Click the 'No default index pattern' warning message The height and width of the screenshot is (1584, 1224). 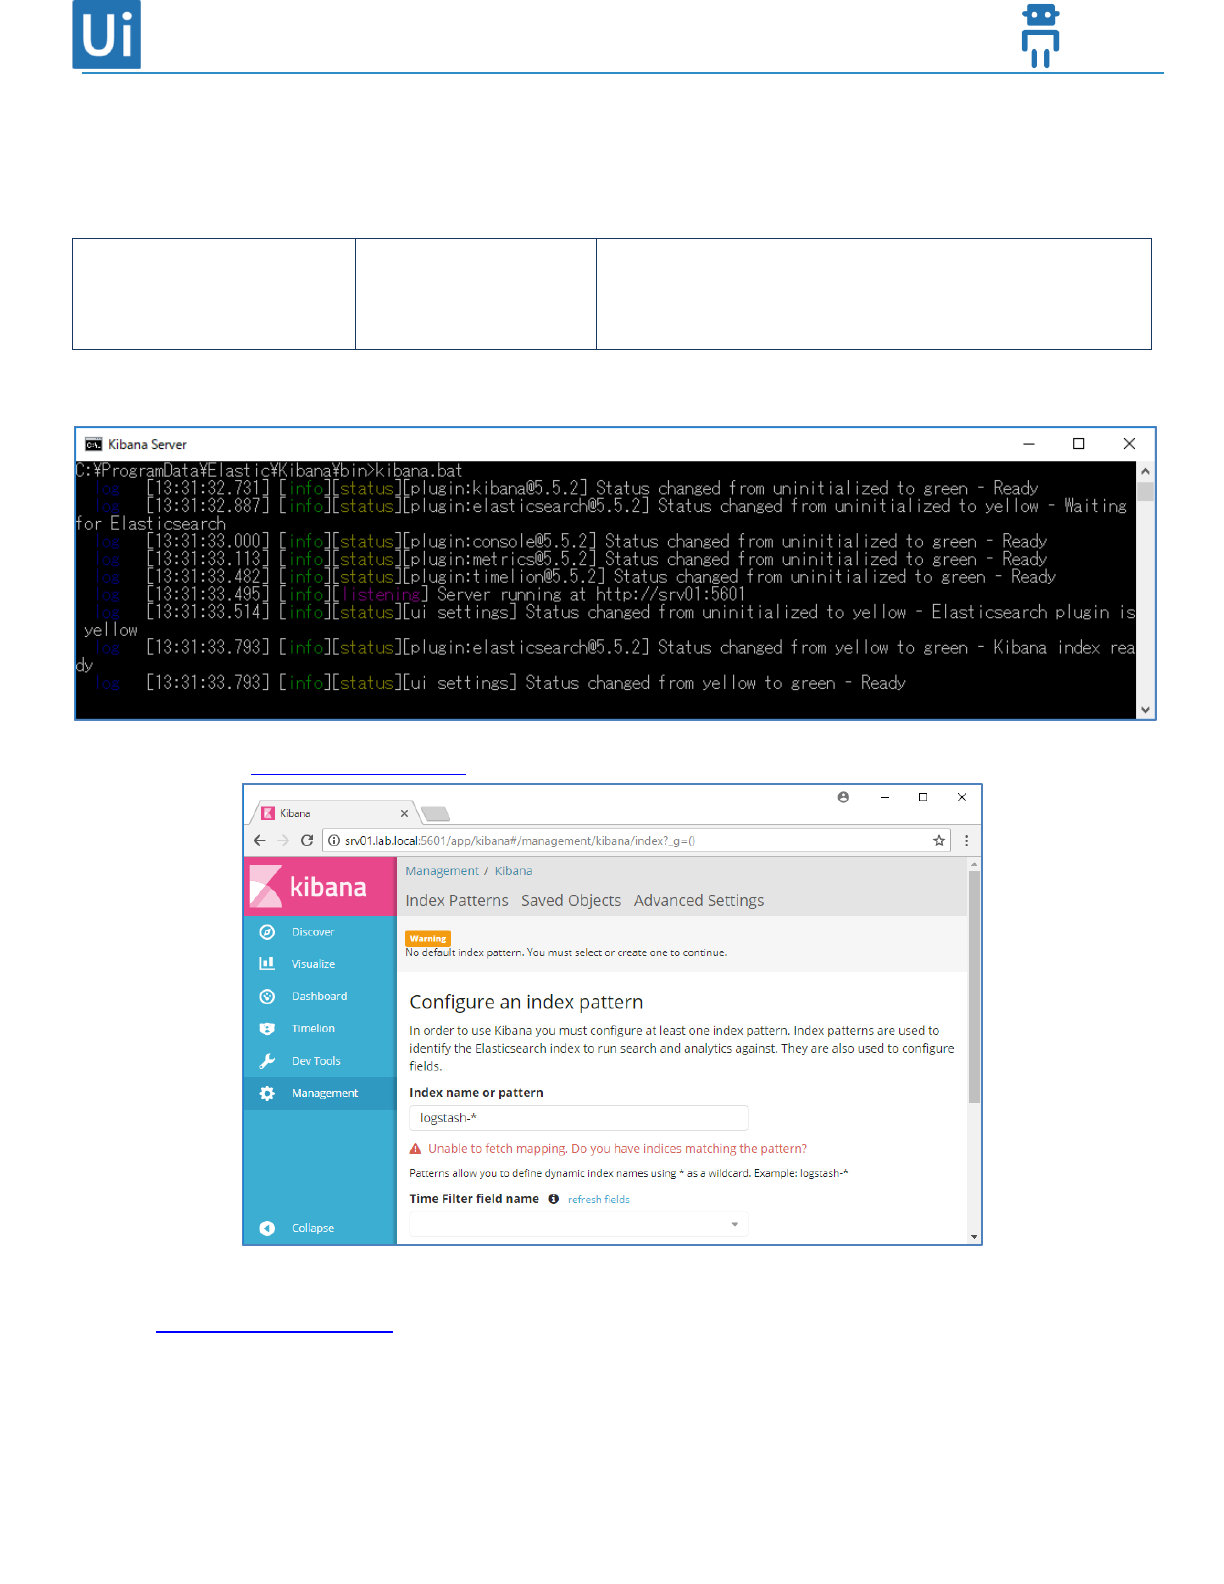(x=566, y=953)
